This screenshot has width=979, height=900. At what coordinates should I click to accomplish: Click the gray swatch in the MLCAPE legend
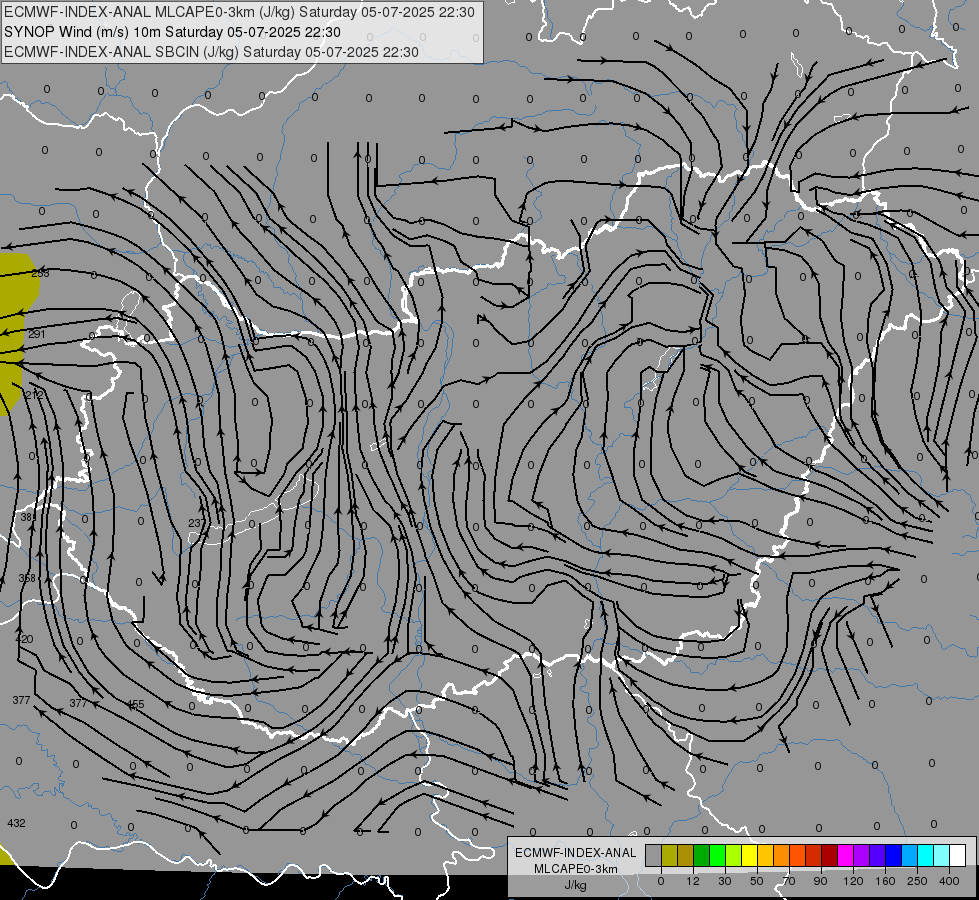(654, 855)
